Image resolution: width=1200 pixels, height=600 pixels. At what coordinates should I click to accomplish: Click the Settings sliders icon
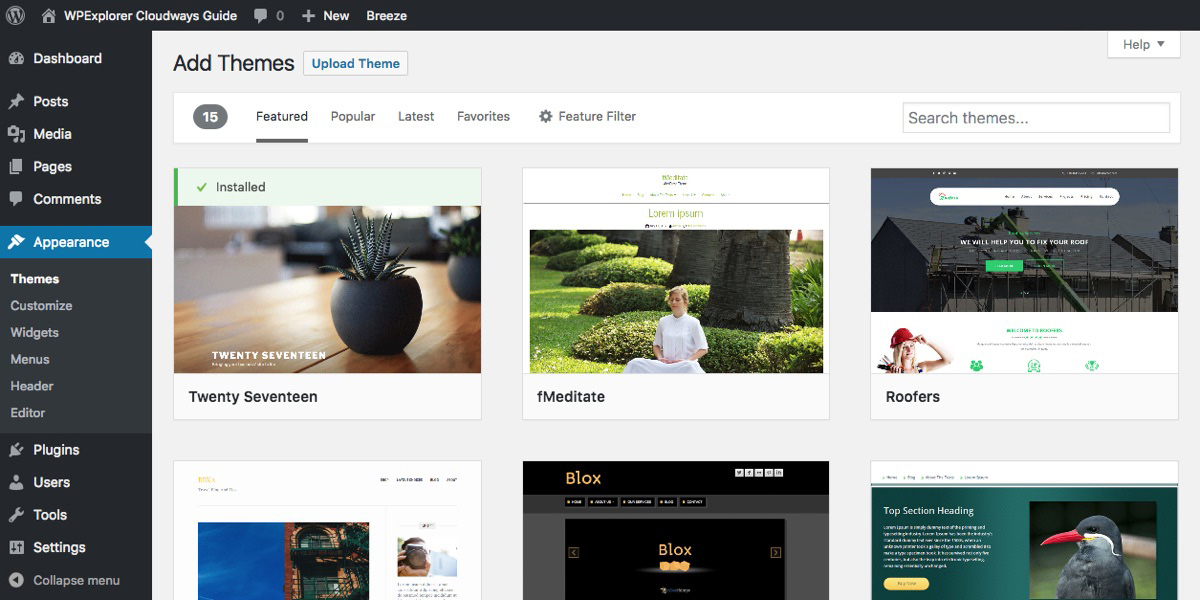coord(16,547)
